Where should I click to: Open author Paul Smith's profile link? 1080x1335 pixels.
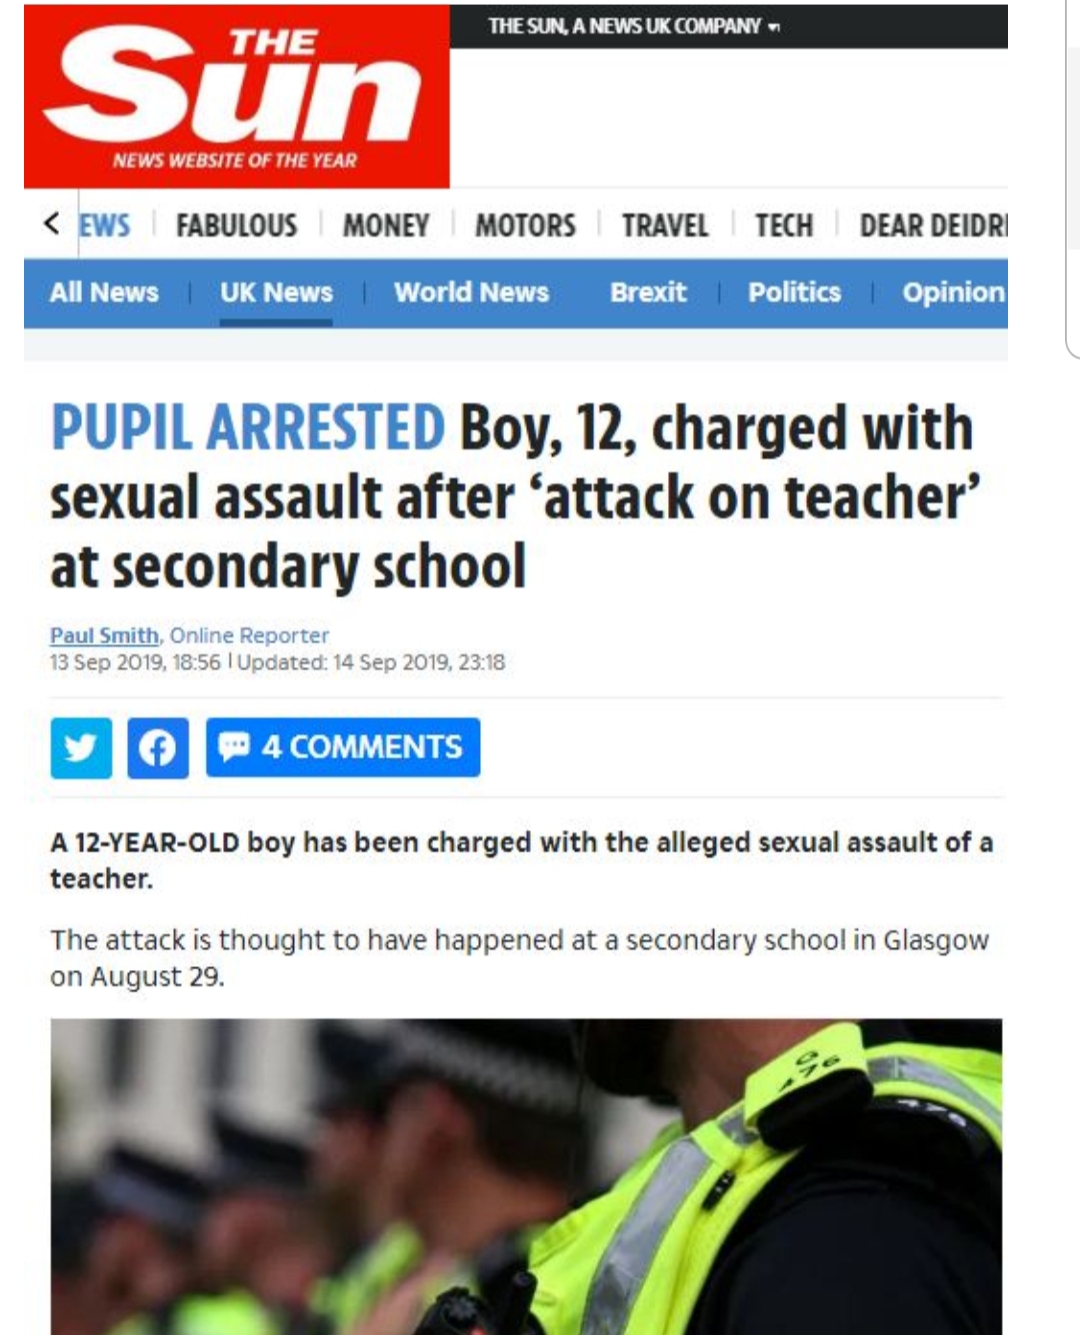coord(105,635)
